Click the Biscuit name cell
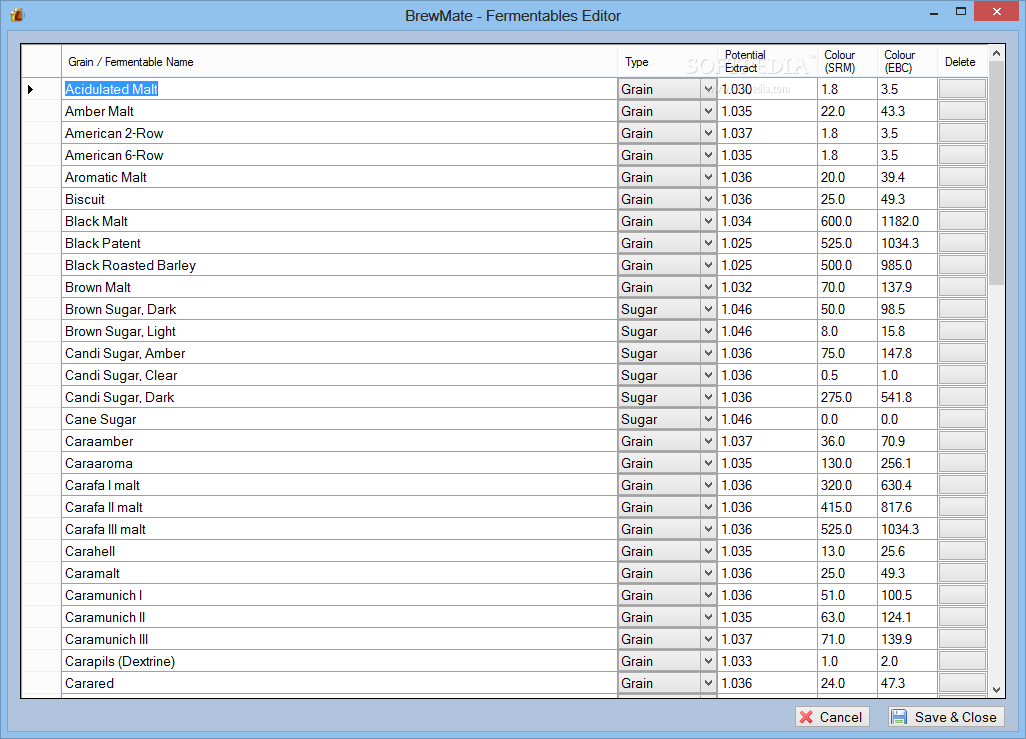The height and width of the screenshot is (739, 1026). [339, 200]
